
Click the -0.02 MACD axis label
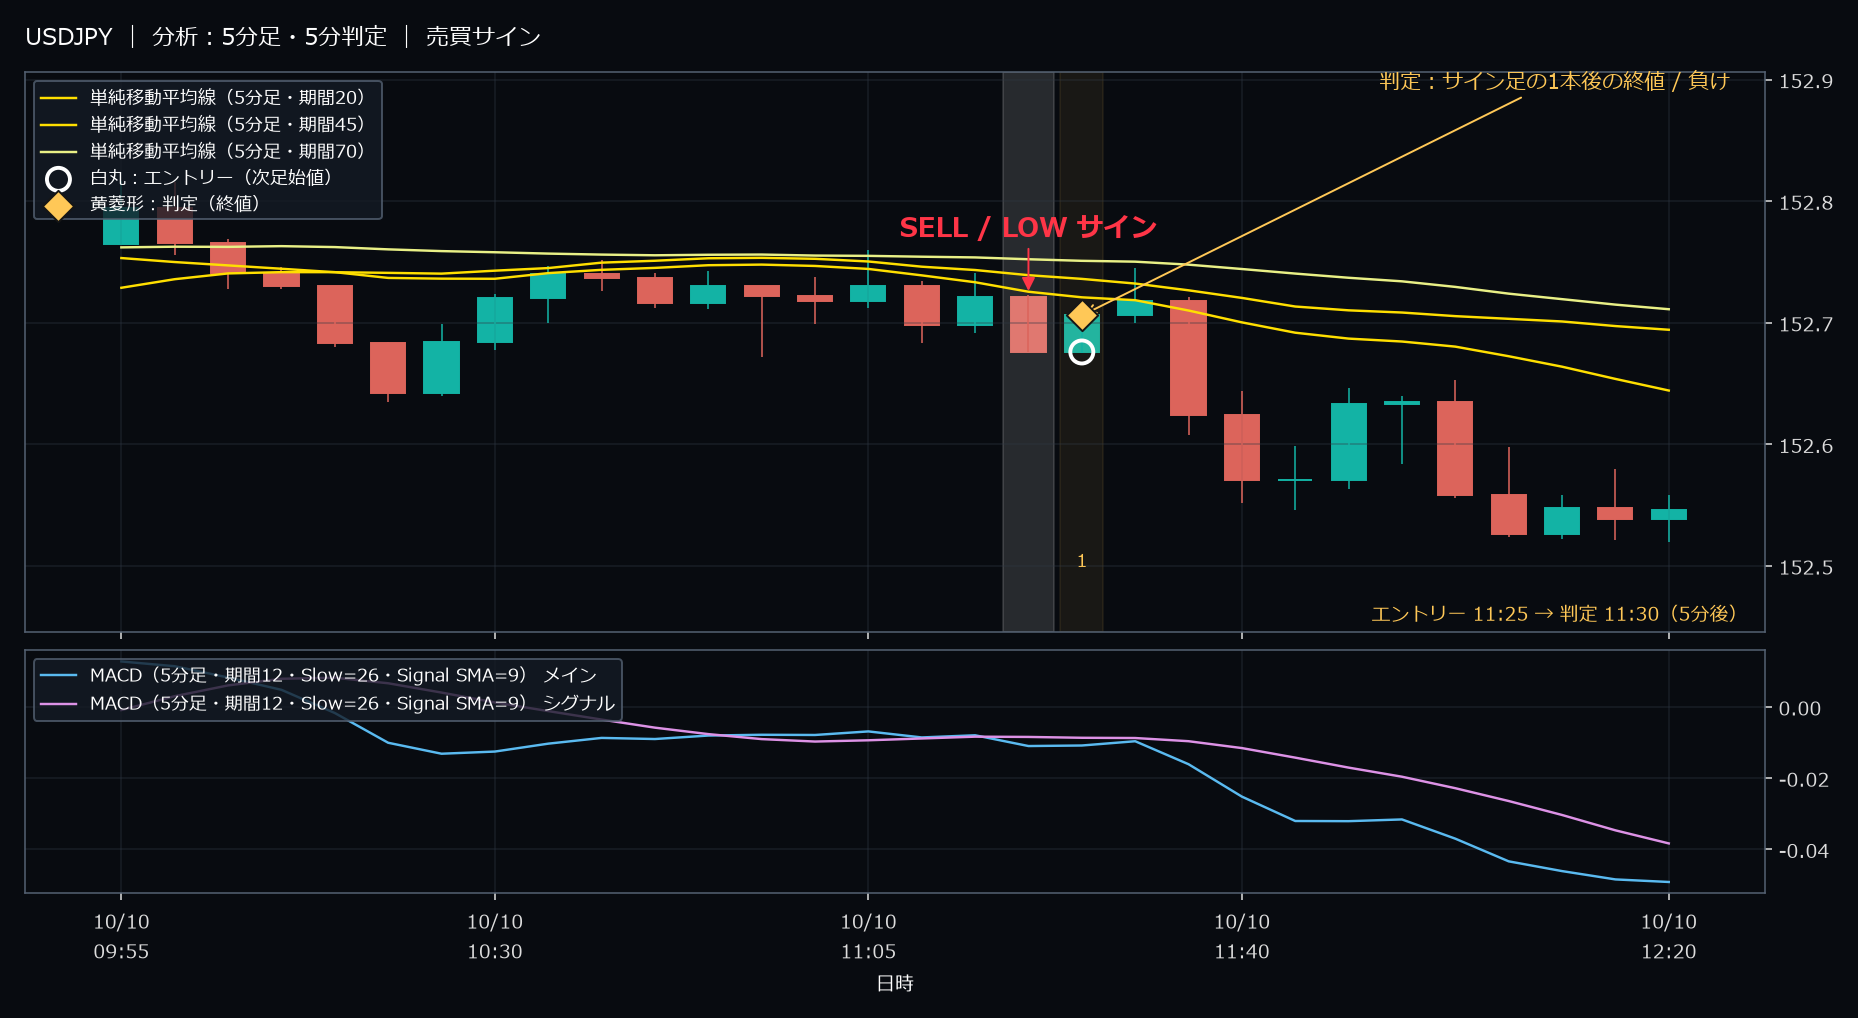tap(1803, 779)
